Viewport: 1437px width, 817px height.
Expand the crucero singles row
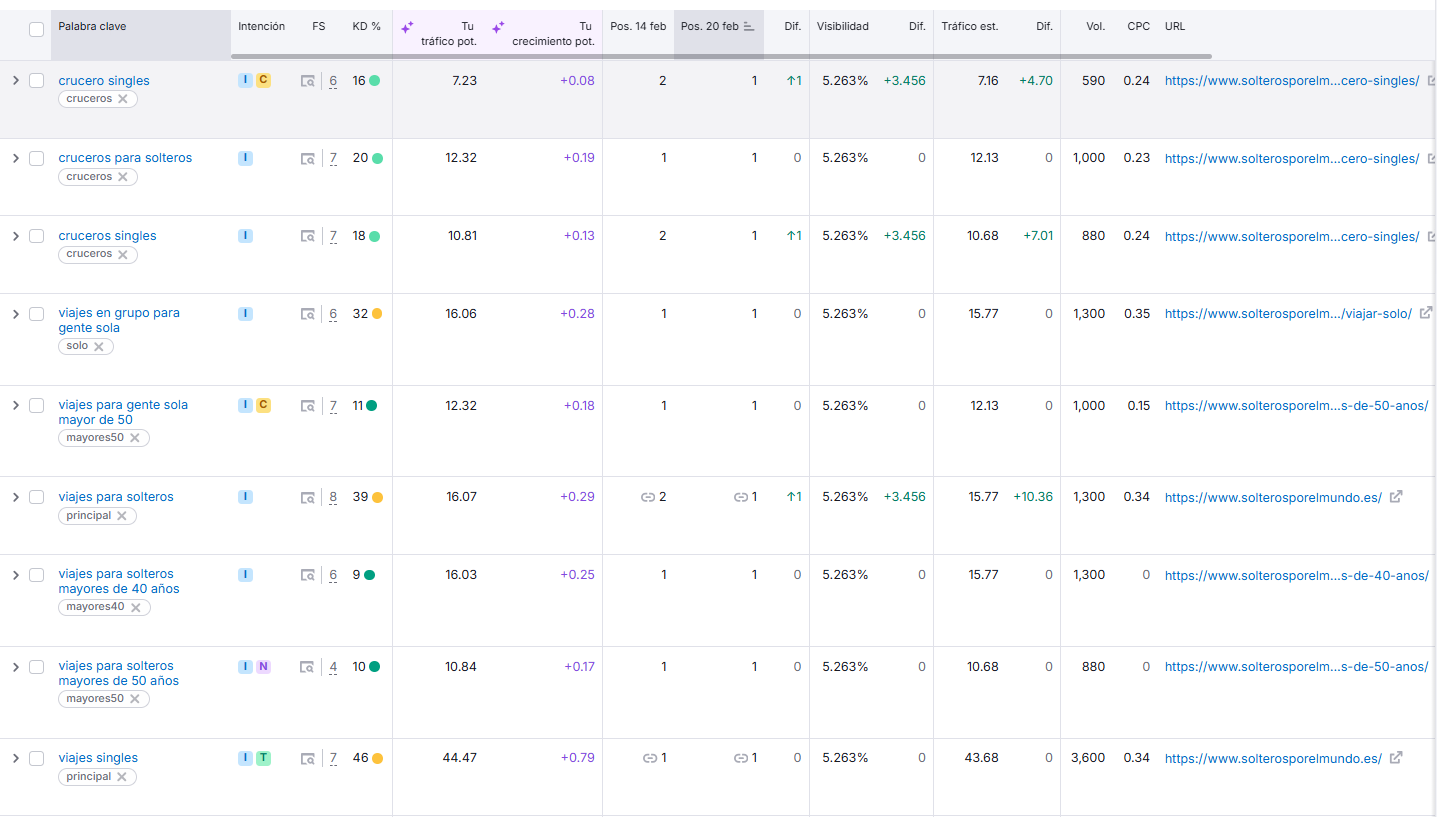tap(15, 80)
